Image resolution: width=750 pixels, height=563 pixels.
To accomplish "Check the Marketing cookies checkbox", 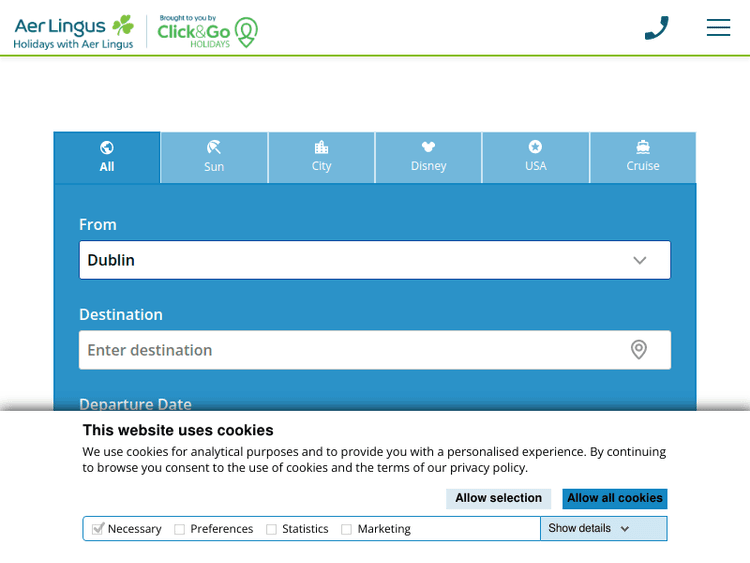I will click(x=347, y=529).
